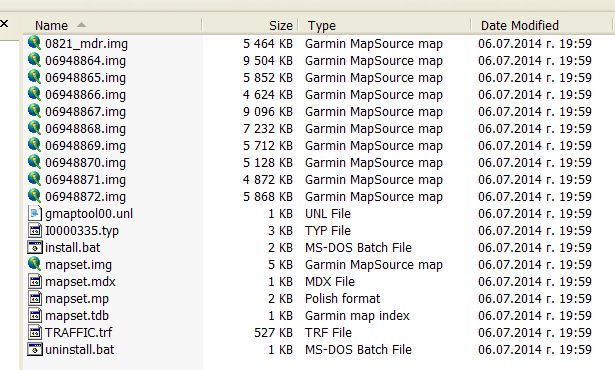The height and width of the screenshot is (370, 615).
Task: Select the mapset.img globe icon
Action: tap(35, 264)
